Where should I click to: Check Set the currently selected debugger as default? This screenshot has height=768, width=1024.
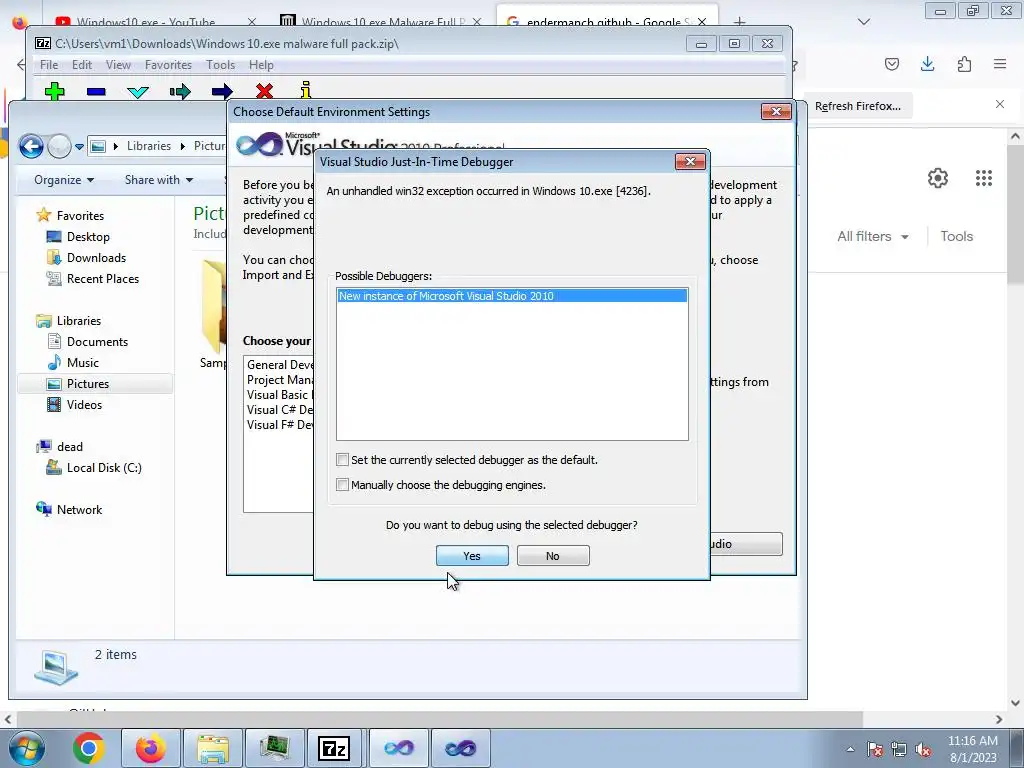pos(342,460)
